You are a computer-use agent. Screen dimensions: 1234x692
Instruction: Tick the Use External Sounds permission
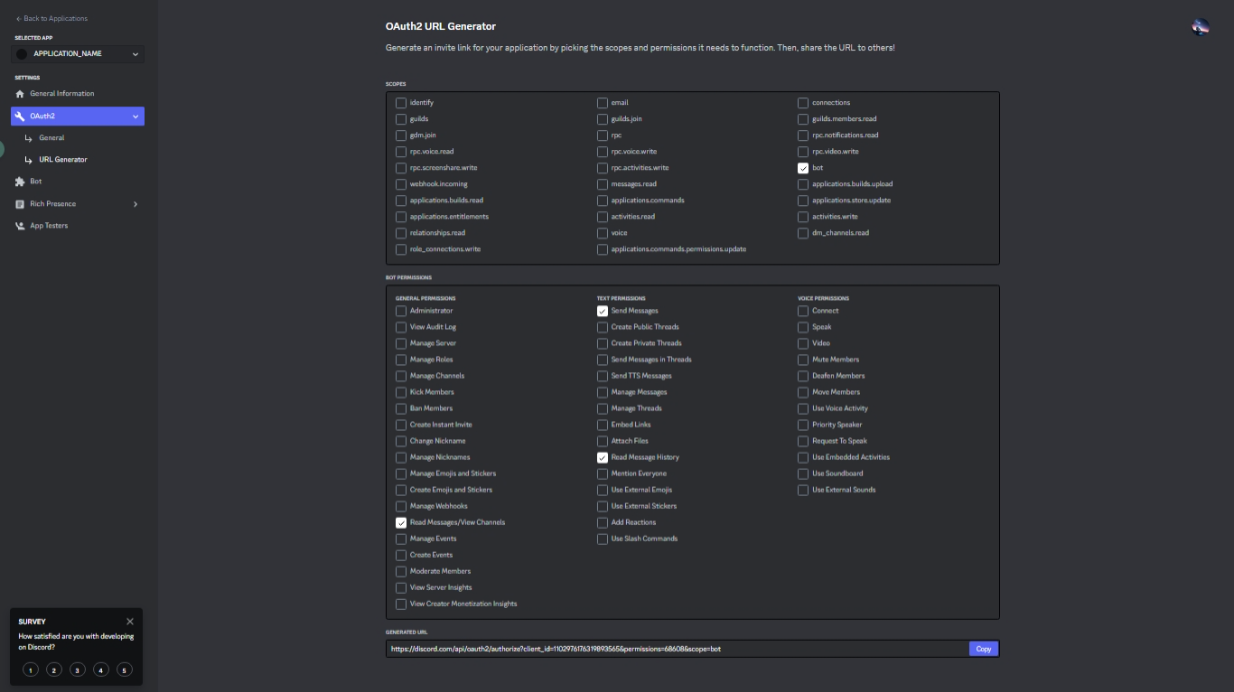(x=803, y=490)
